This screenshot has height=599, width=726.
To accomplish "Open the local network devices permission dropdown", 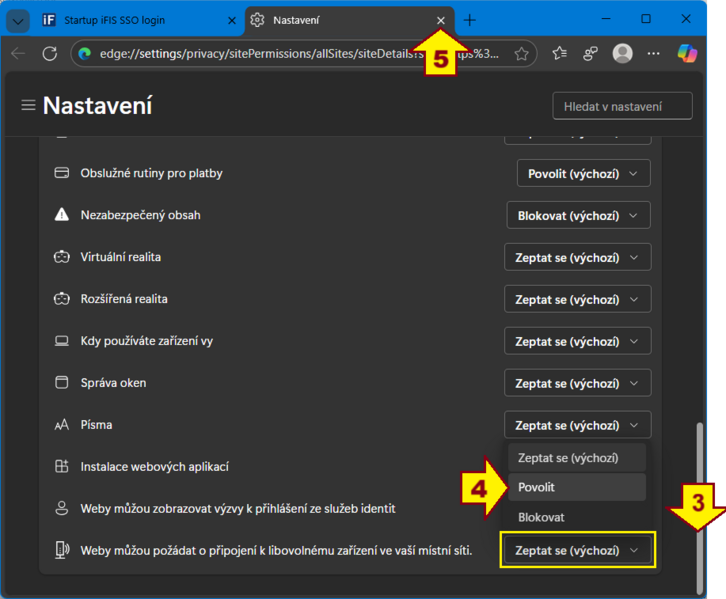I will 577,550.
